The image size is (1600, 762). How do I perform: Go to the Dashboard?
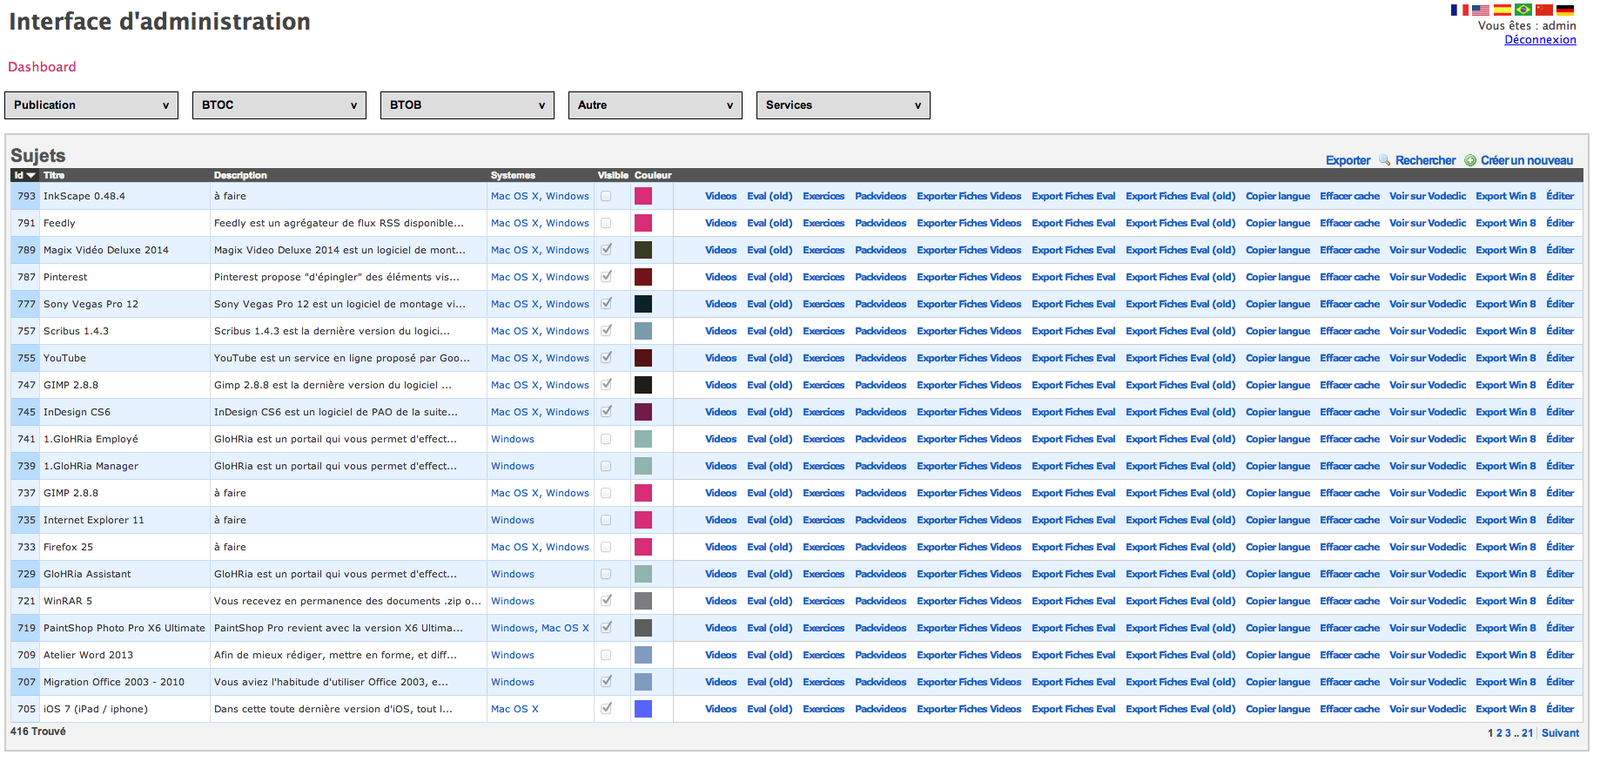(42, 67)
